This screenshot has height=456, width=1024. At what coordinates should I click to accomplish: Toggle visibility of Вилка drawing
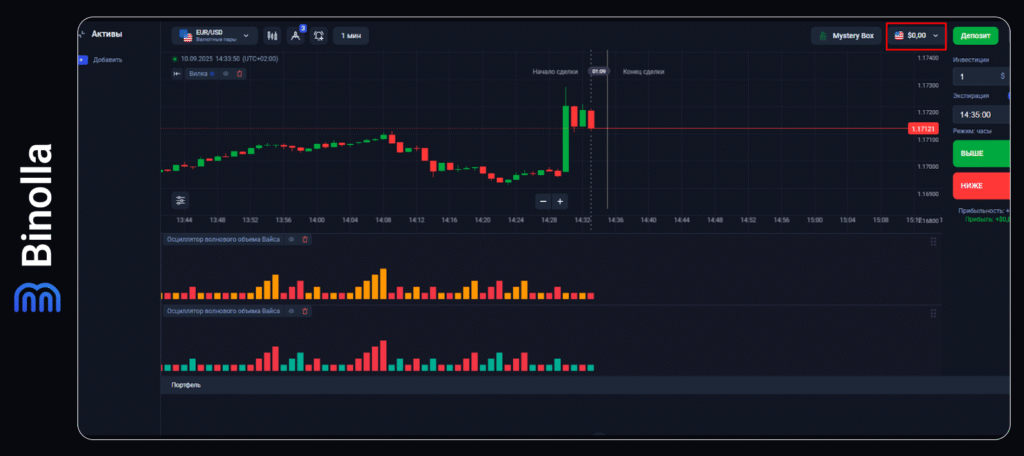coord(226,73)
